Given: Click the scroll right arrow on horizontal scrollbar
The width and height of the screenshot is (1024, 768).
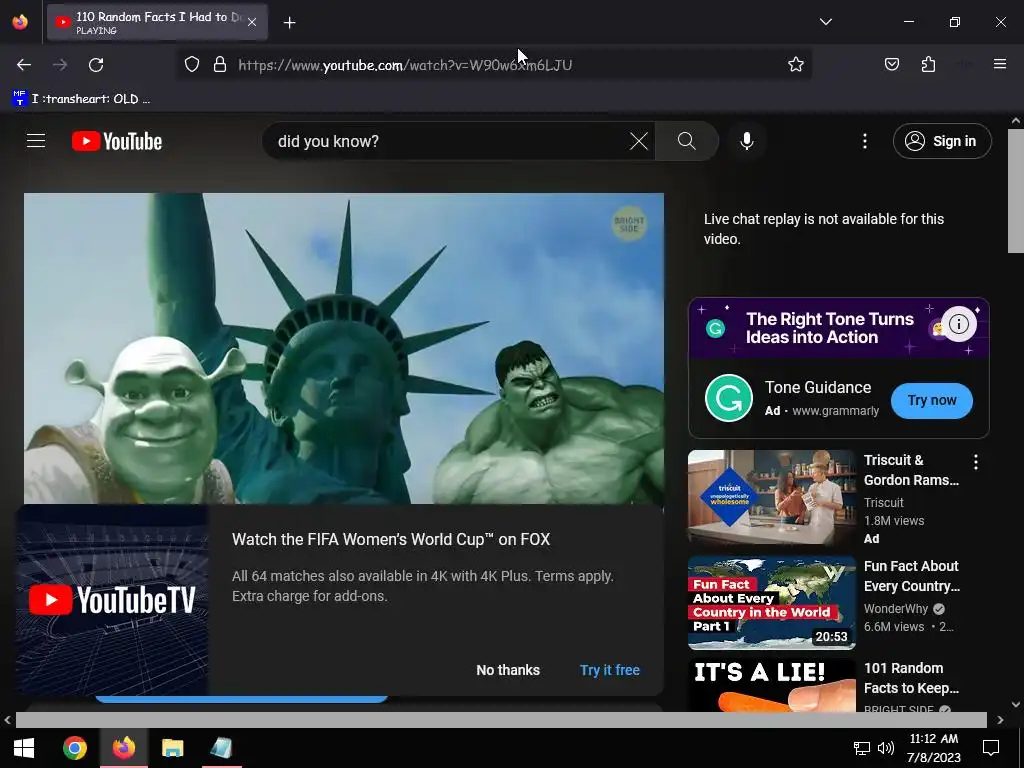Looking at the screenshot, I should click(x=1000, y=720).
